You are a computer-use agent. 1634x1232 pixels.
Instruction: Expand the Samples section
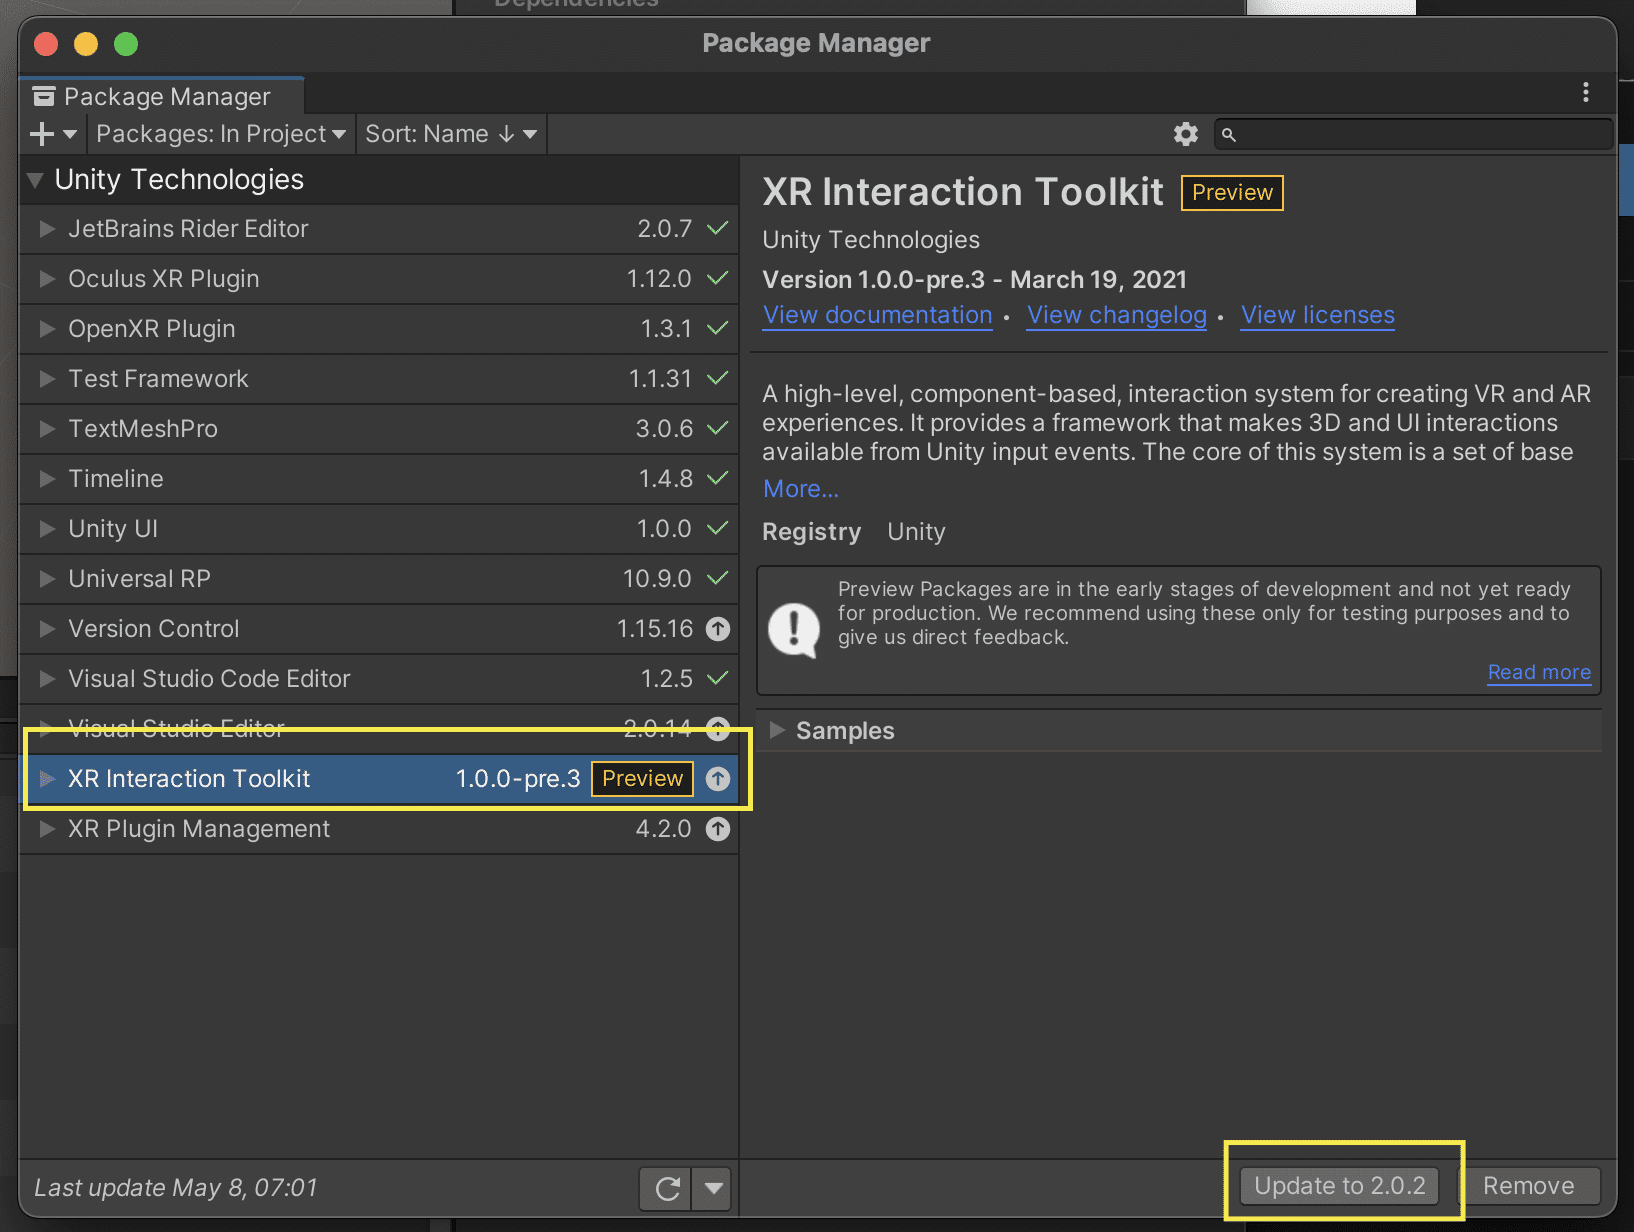coord(777,731)
